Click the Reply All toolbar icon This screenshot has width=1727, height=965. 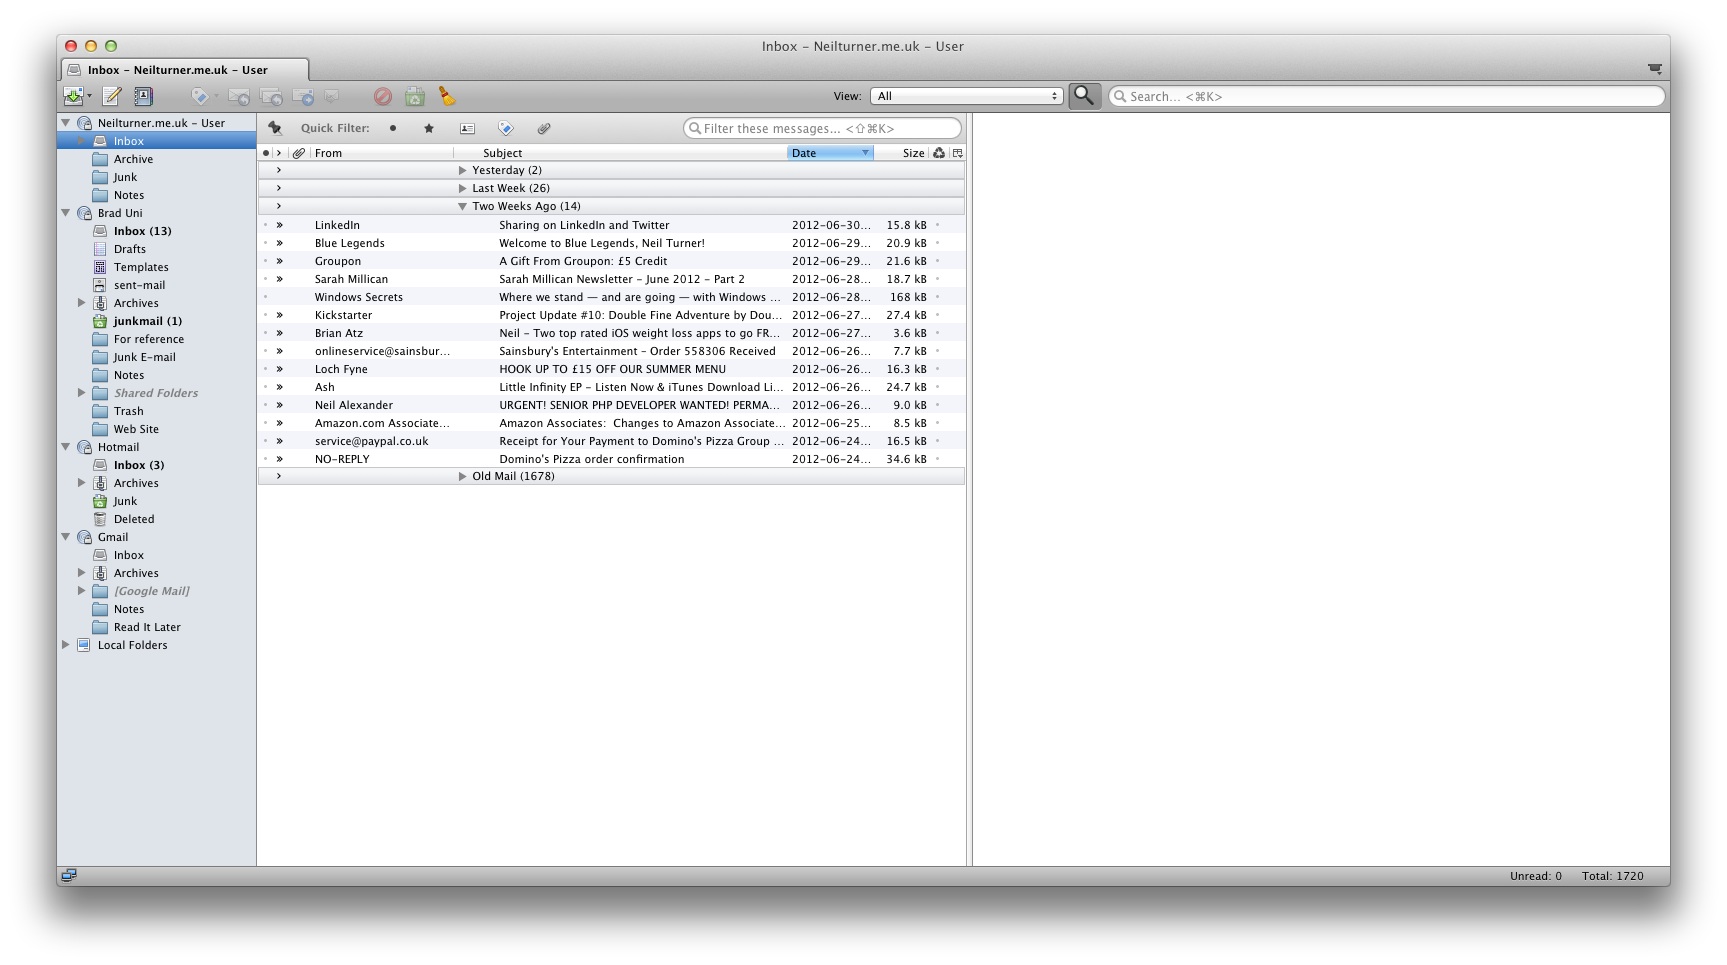point(270,95)
